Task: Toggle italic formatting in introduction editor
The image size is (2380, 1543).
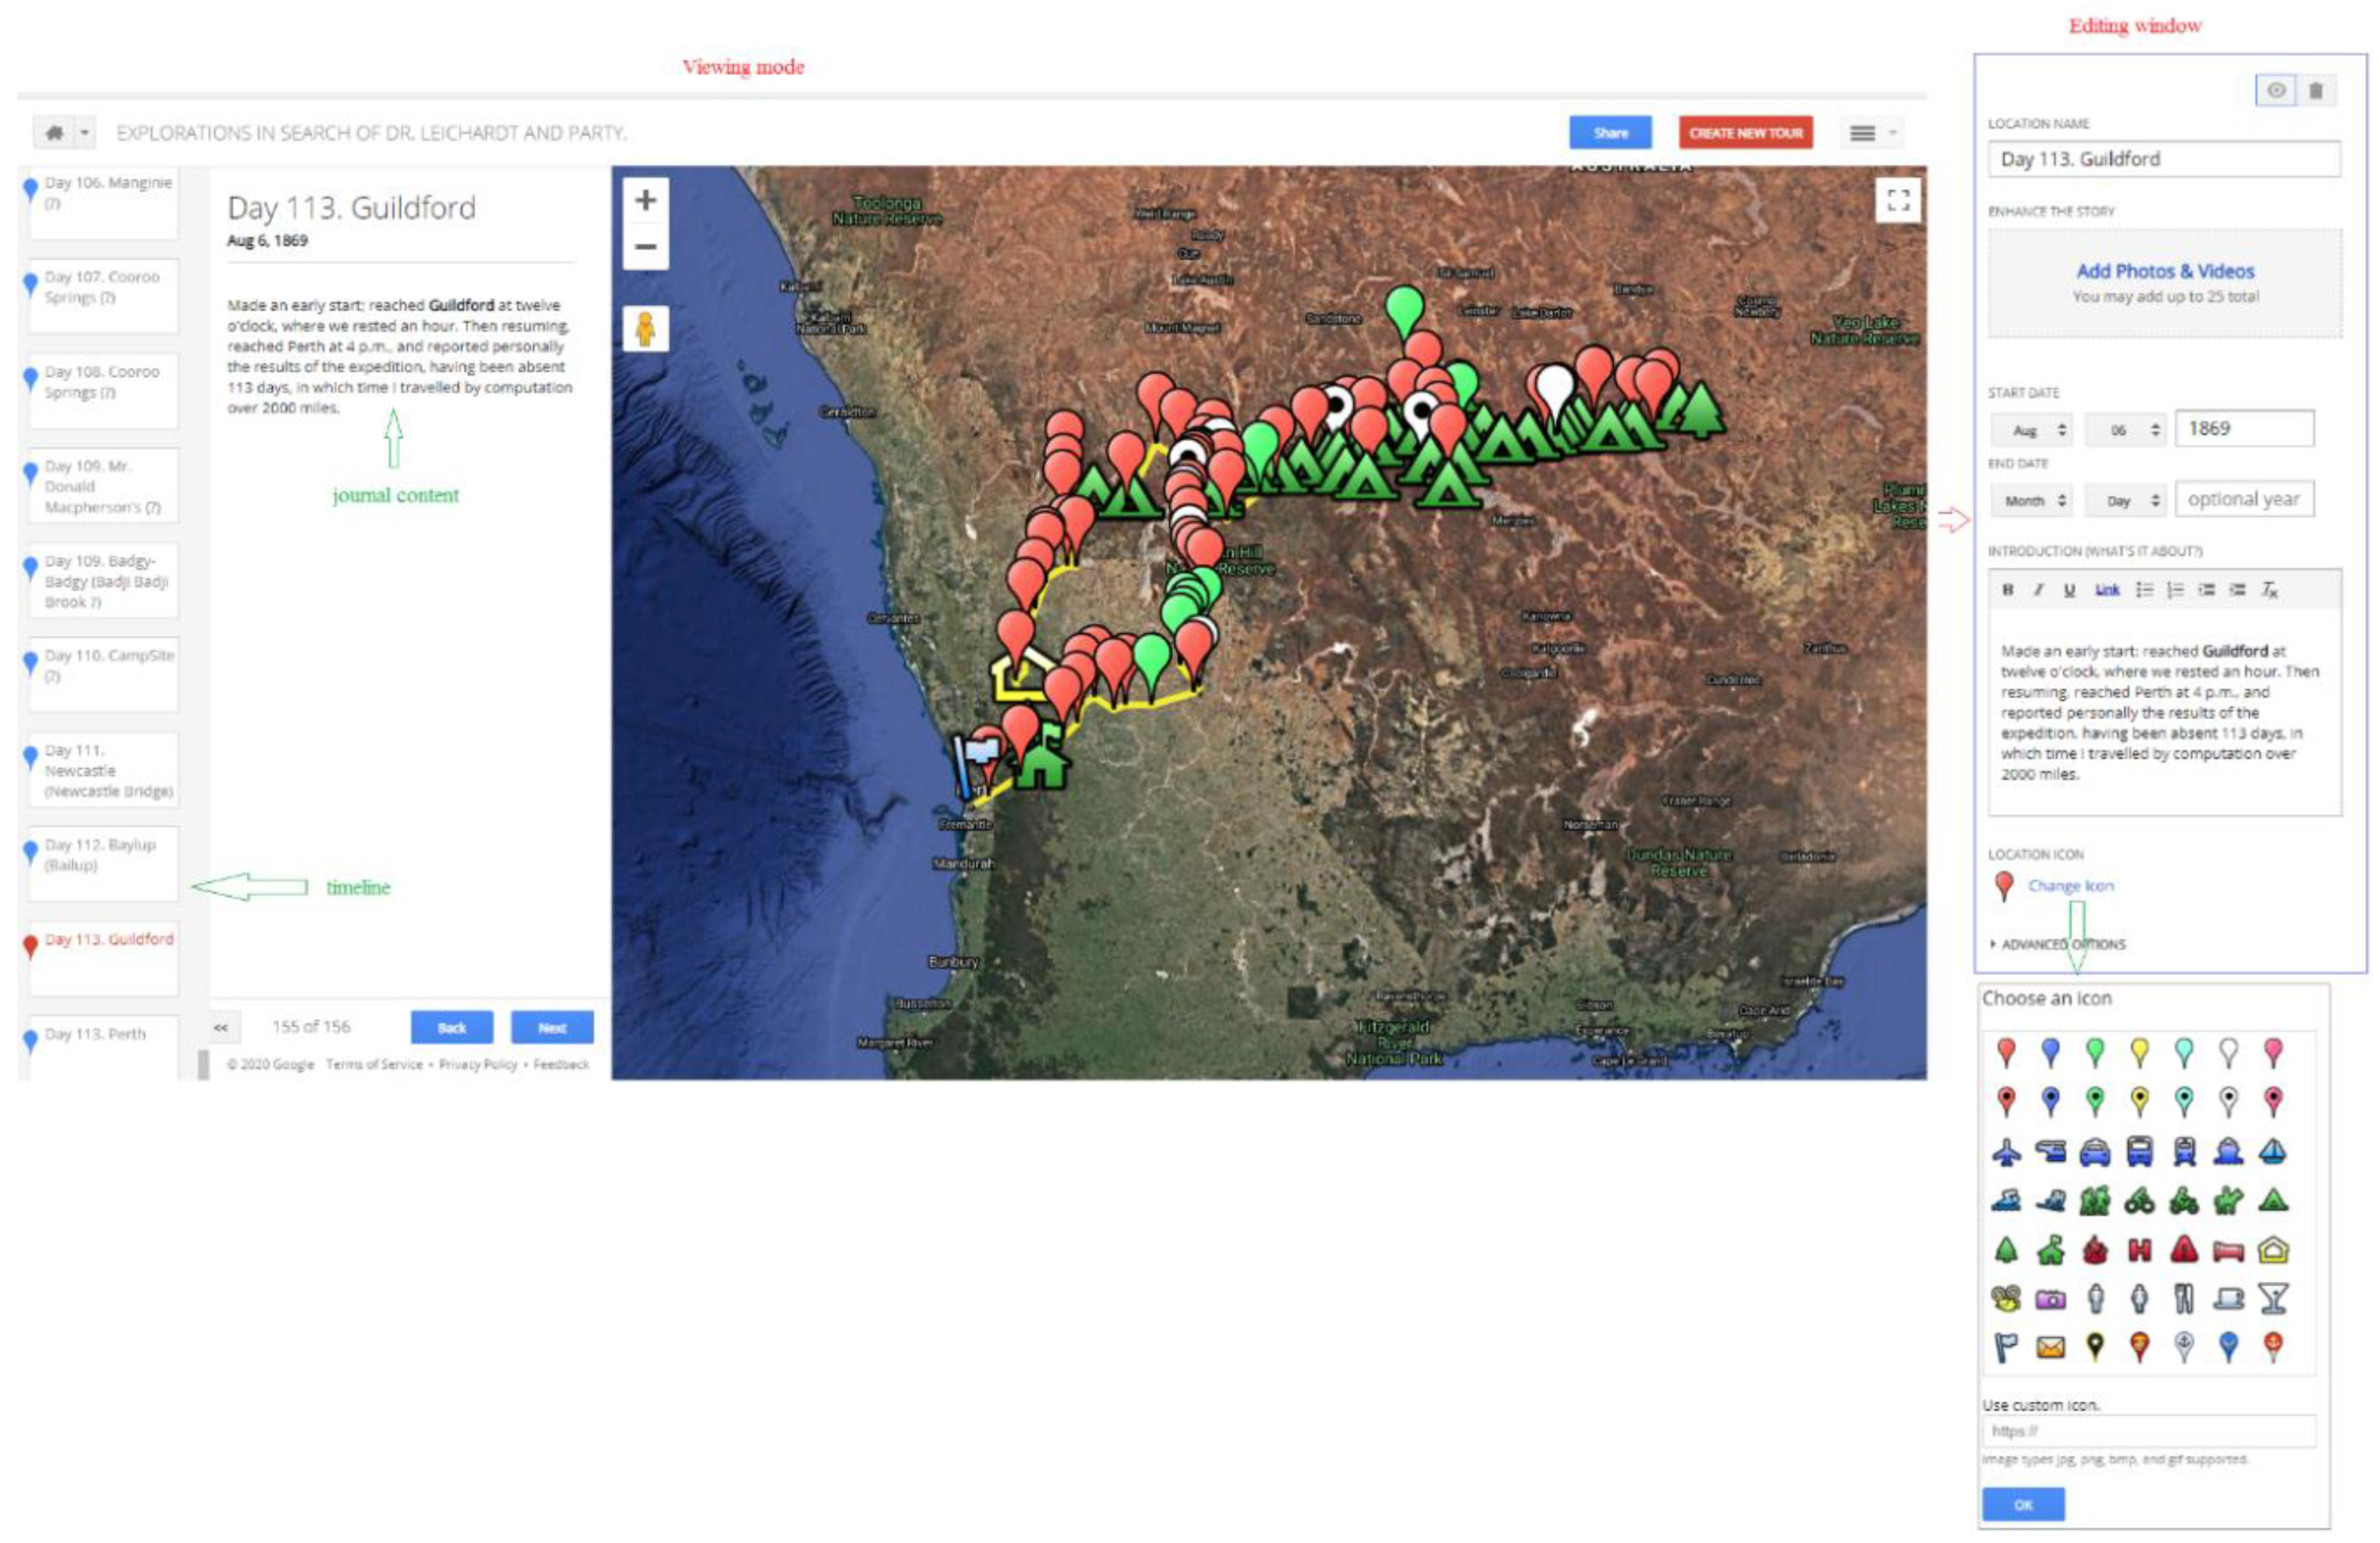Action: [x=2038, y=590]
